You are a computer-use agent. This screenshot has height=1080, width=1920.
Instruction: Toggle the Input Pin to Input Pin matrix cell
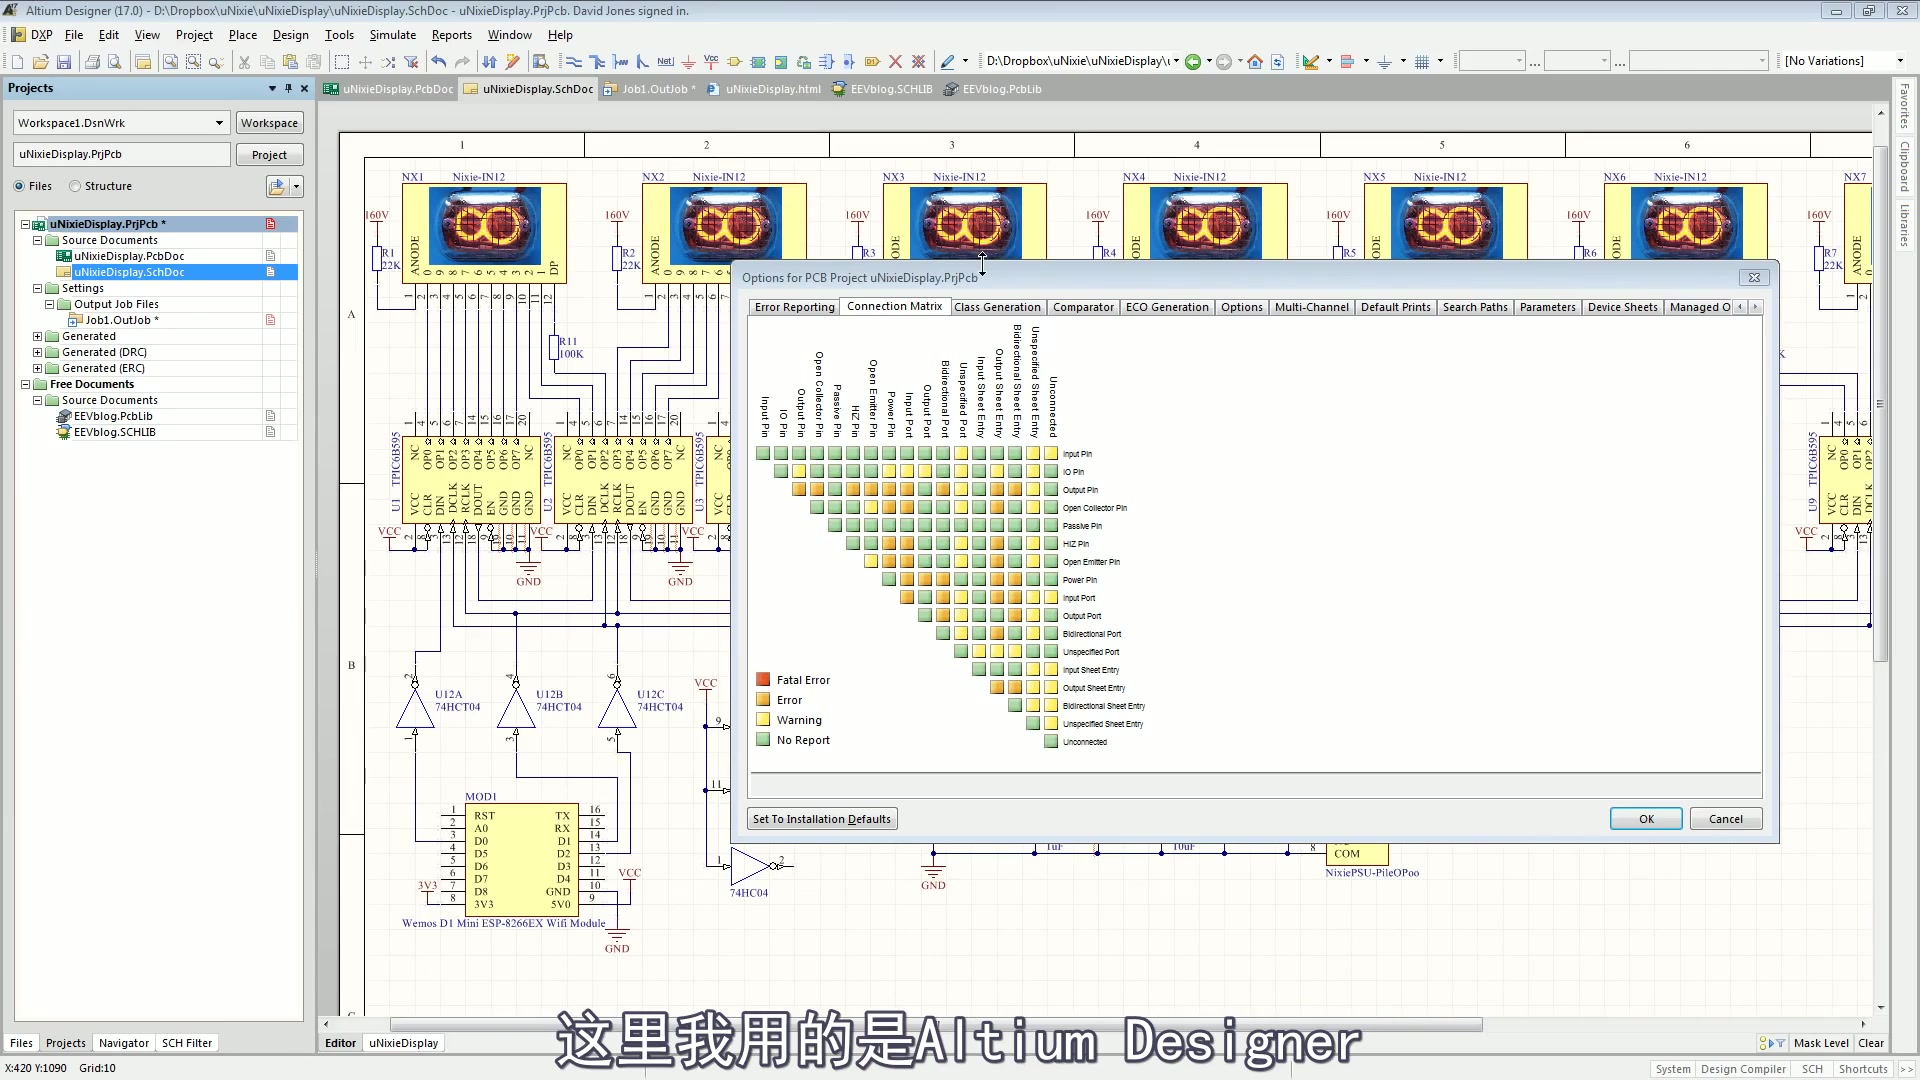(763, 453)
